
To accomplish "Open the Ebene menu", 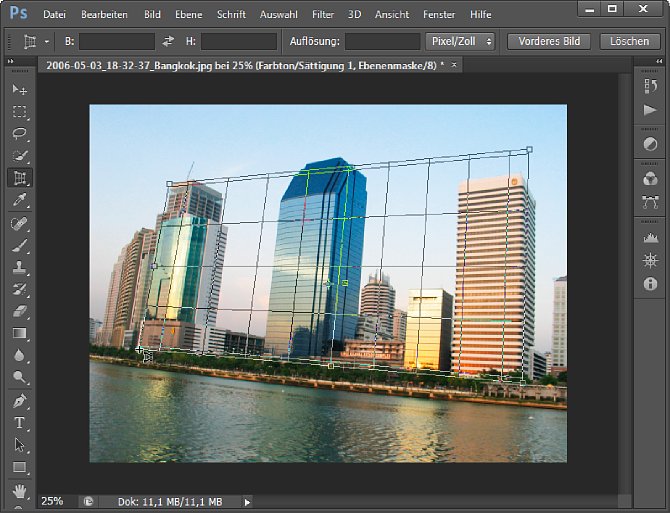I will [x=187, y=15].
